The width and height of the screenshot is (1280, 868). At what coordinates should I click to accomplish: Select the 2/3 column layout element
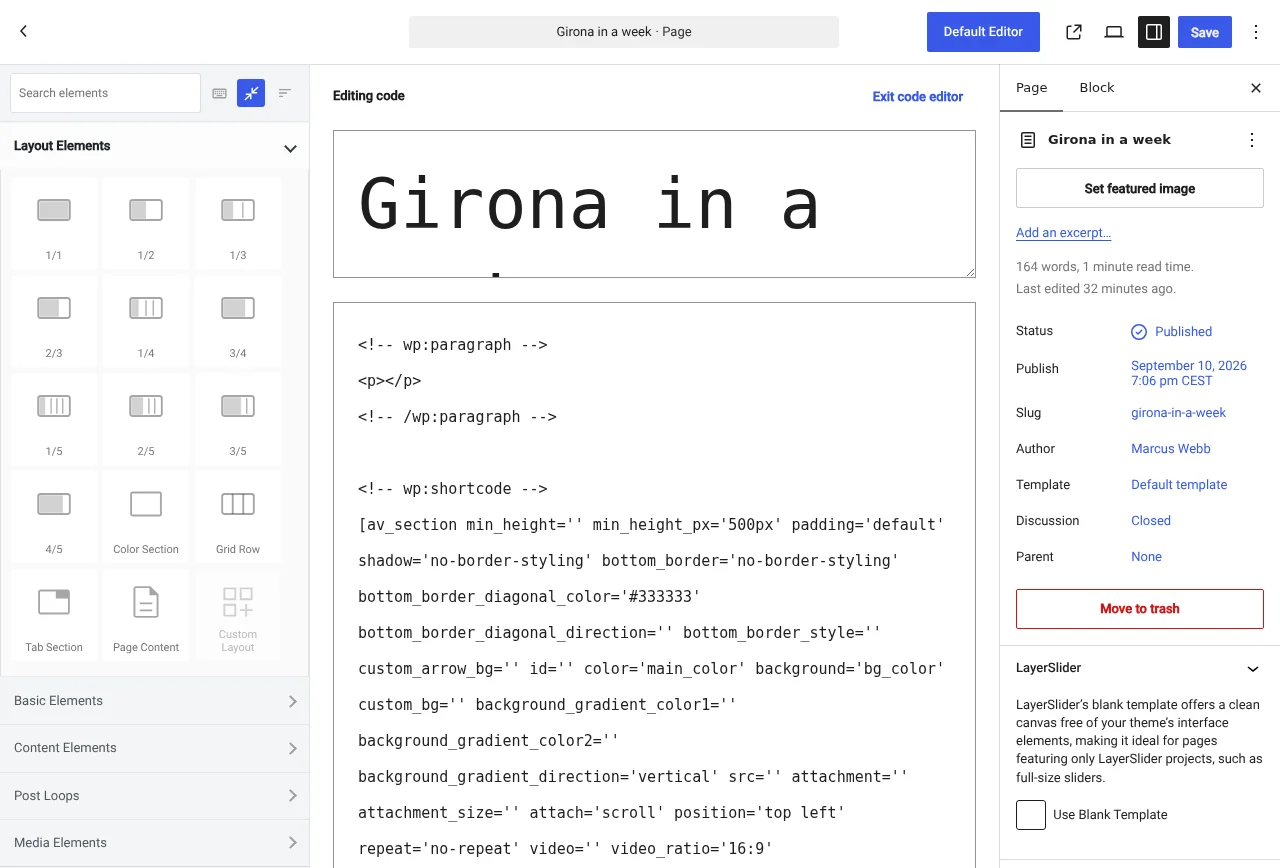54,322
